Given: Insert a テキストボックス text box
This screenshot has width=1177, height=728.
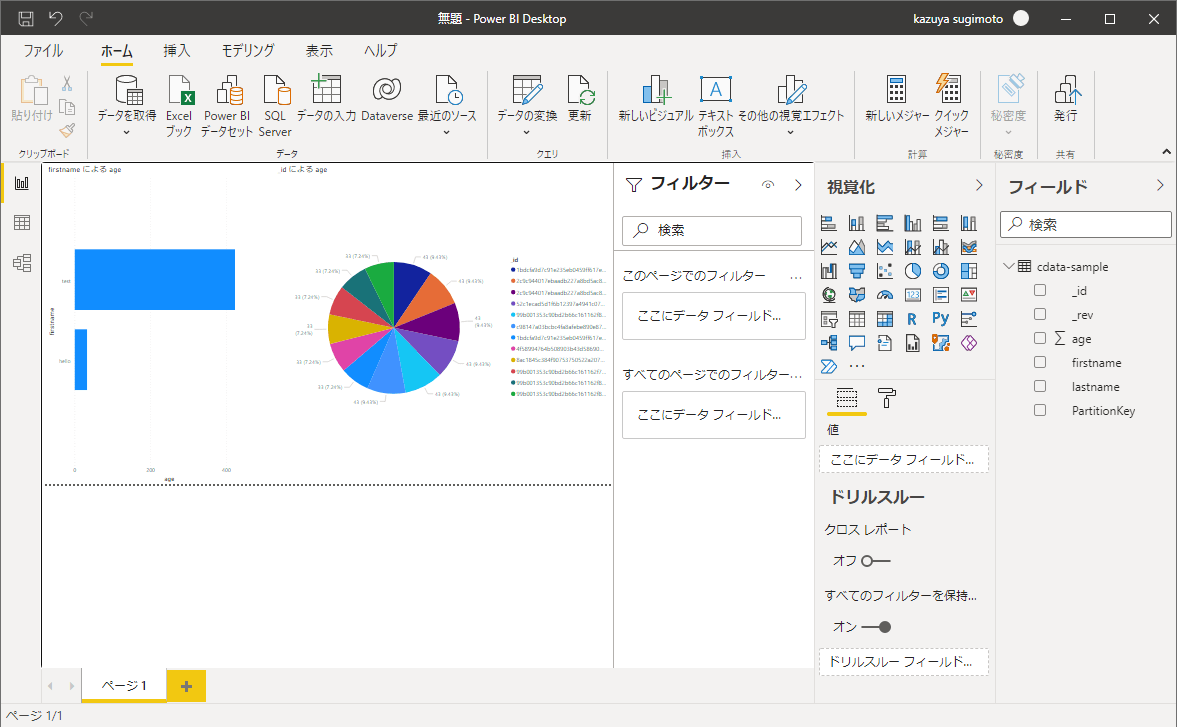Looking at the screenshot, I should (715, 92).
